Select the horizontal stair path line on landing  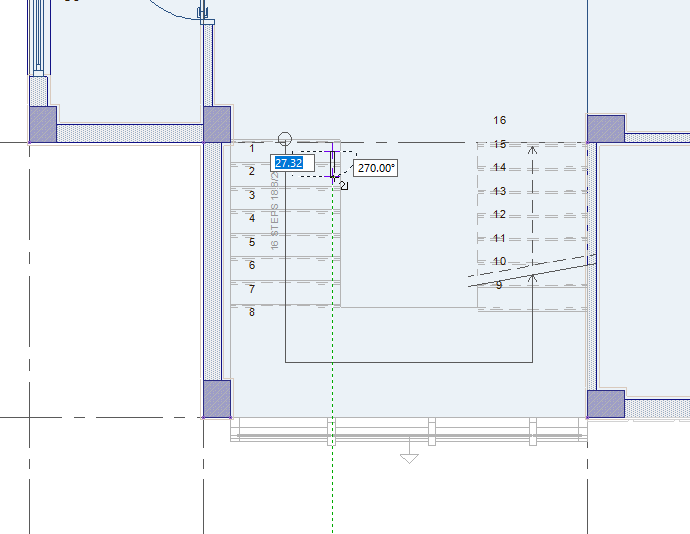(409, 362)
